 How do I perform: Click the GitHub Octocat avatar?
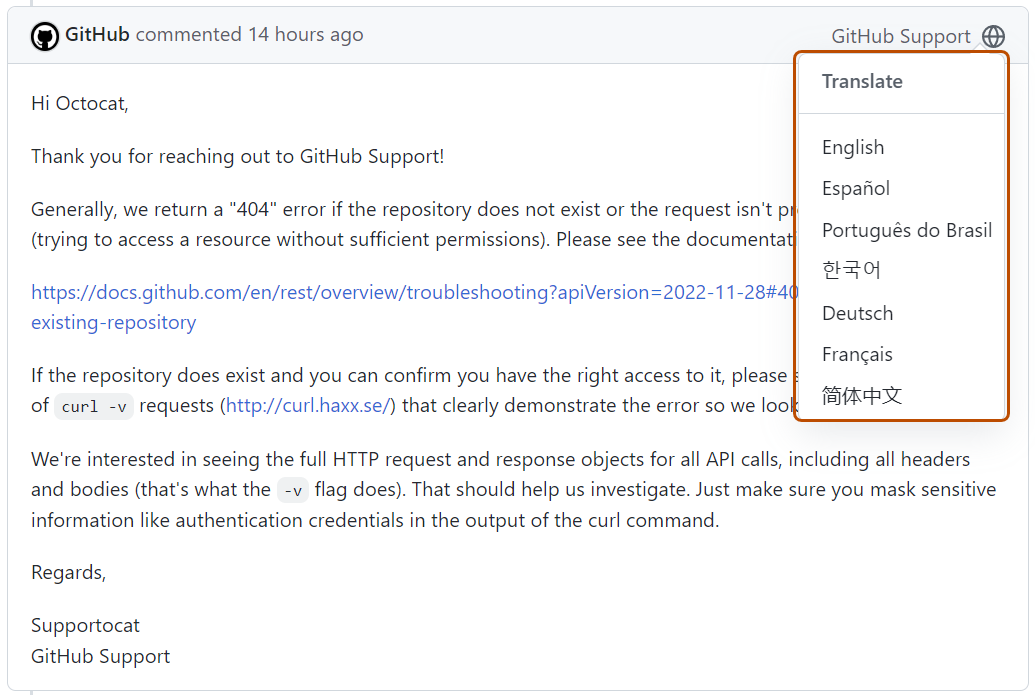45,34
